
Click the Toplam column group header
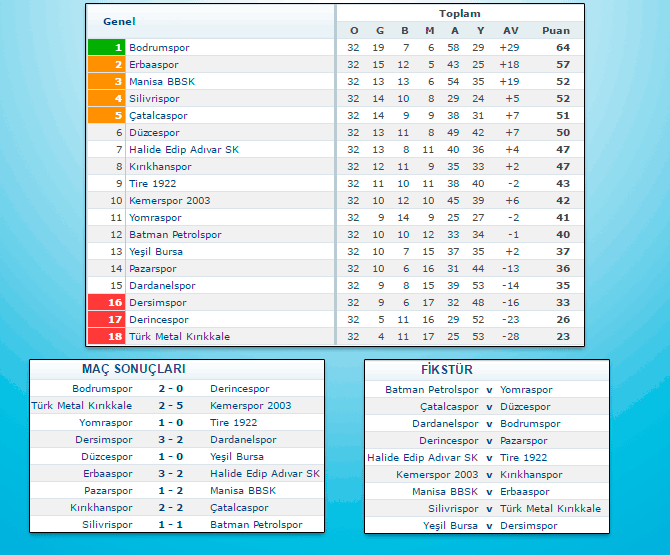(x=459, y=14)
